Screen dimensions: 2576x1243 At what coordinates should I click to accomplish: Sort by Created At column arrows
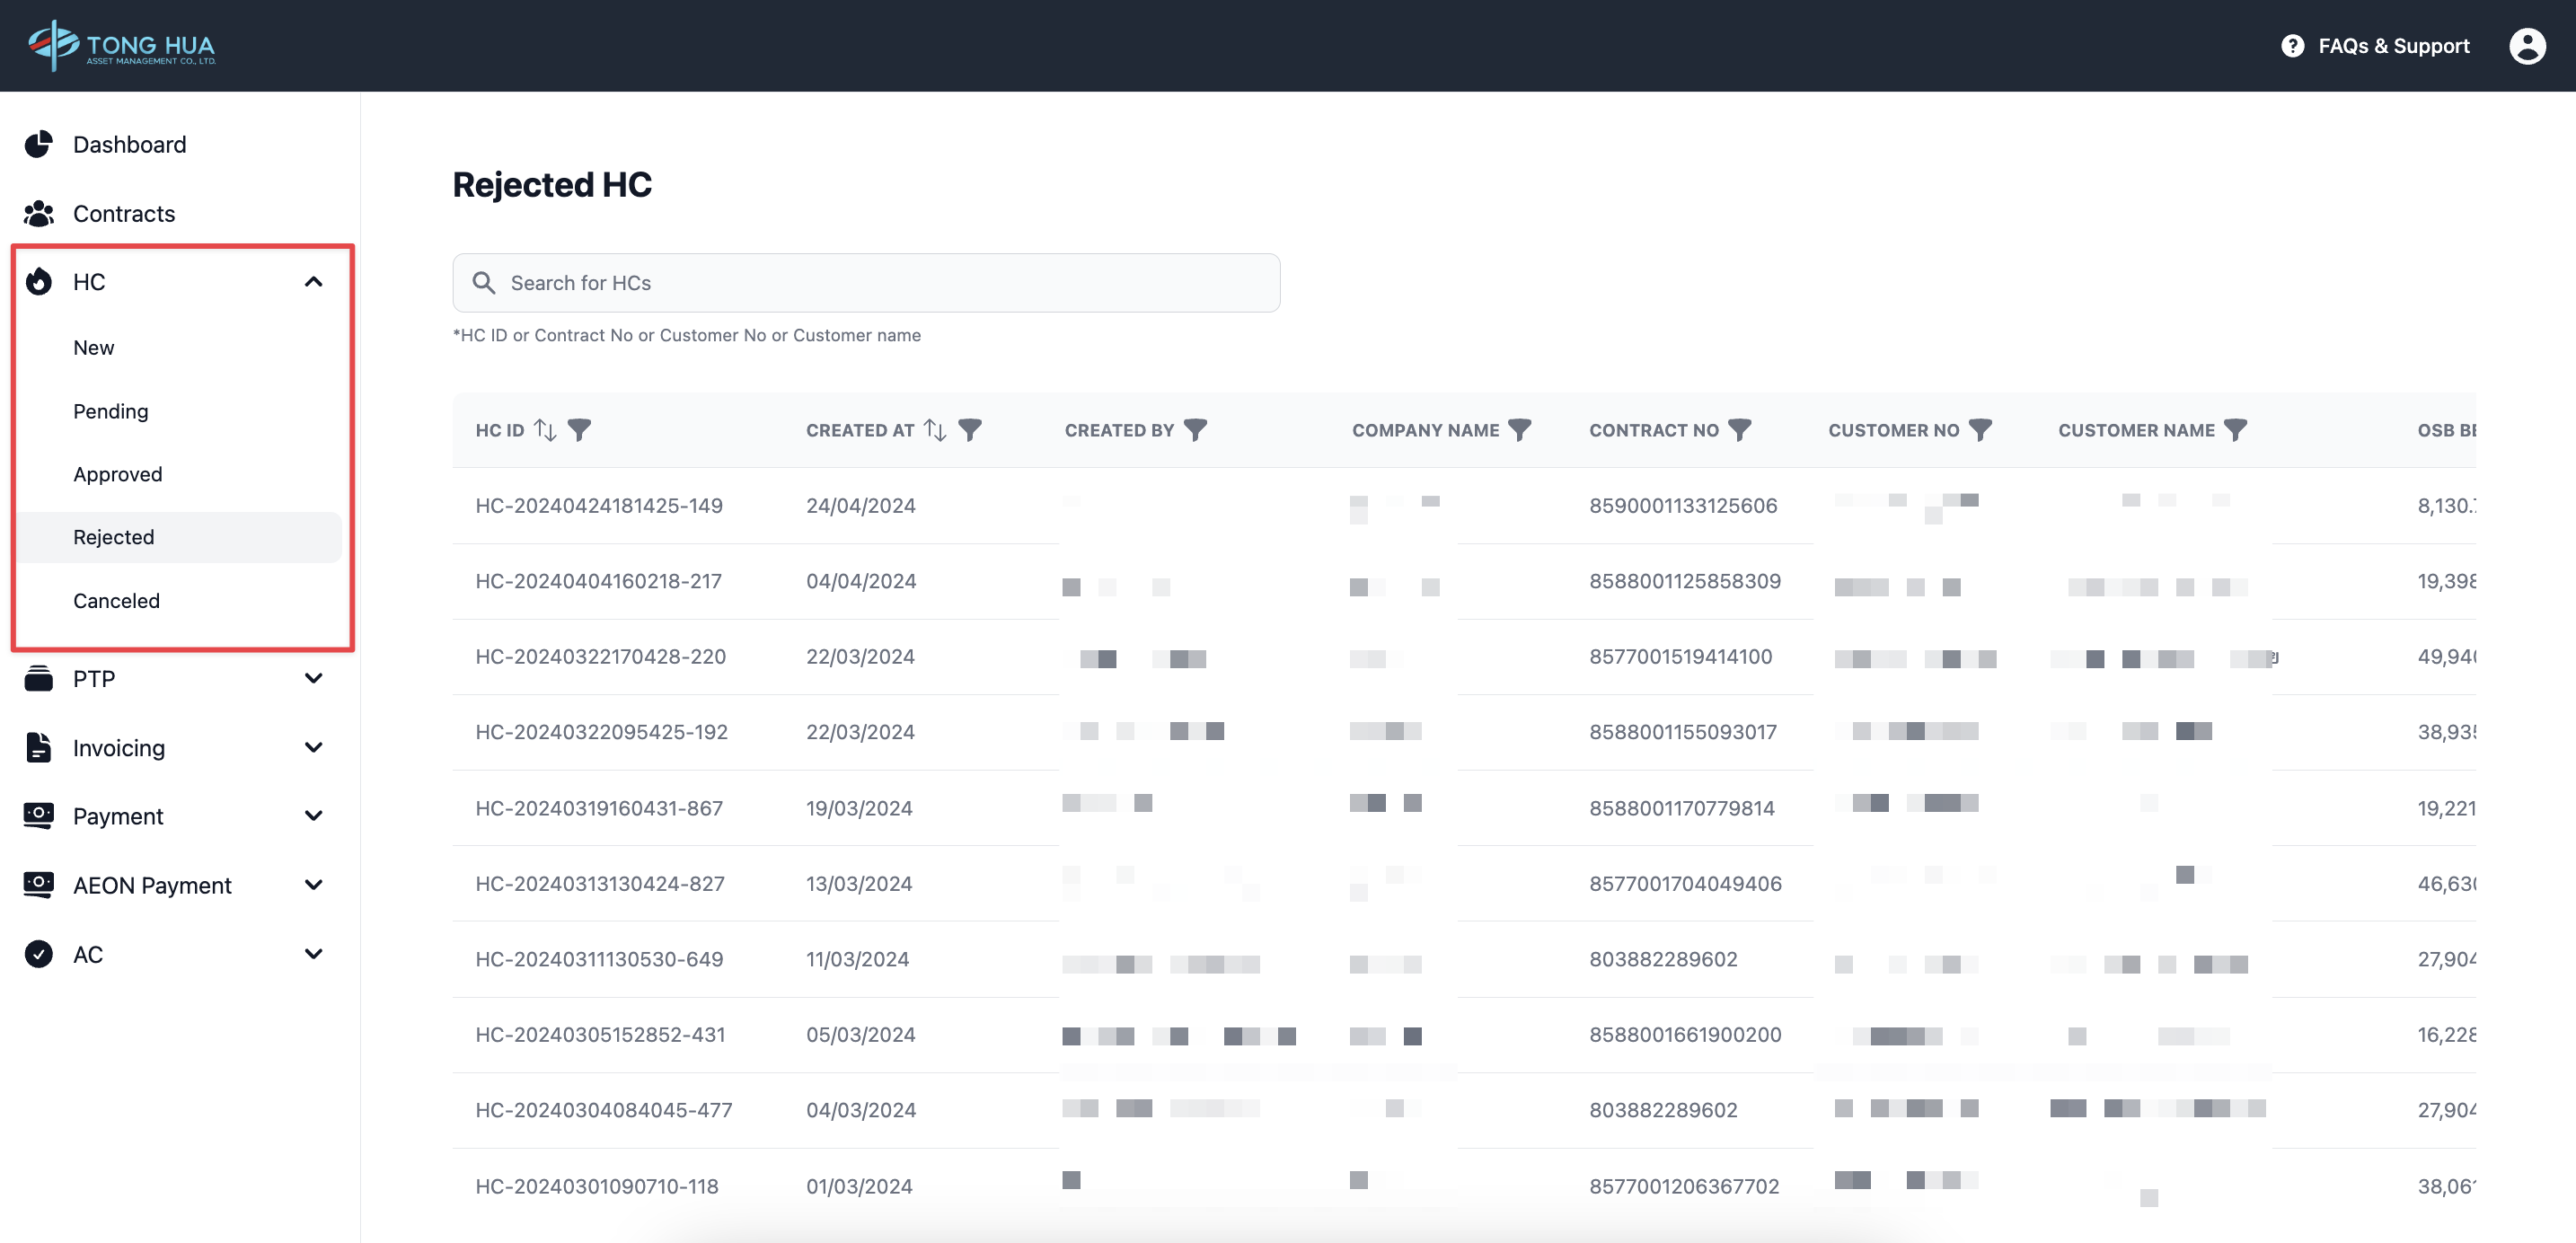[935, 430]
